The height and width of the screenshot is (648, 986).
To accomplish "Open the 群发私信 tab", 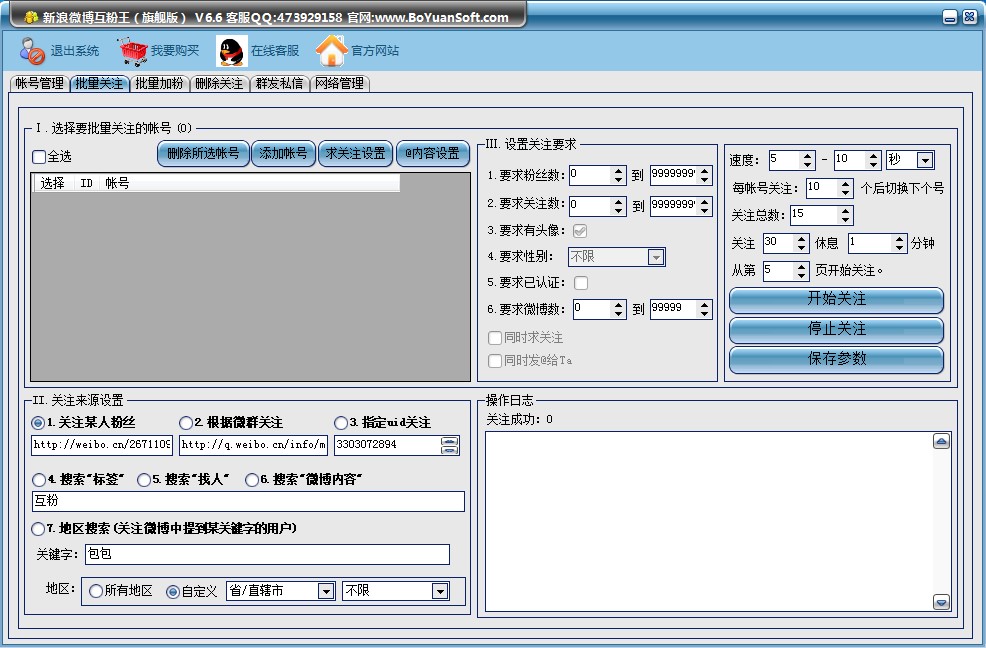I will pos(279,84).
